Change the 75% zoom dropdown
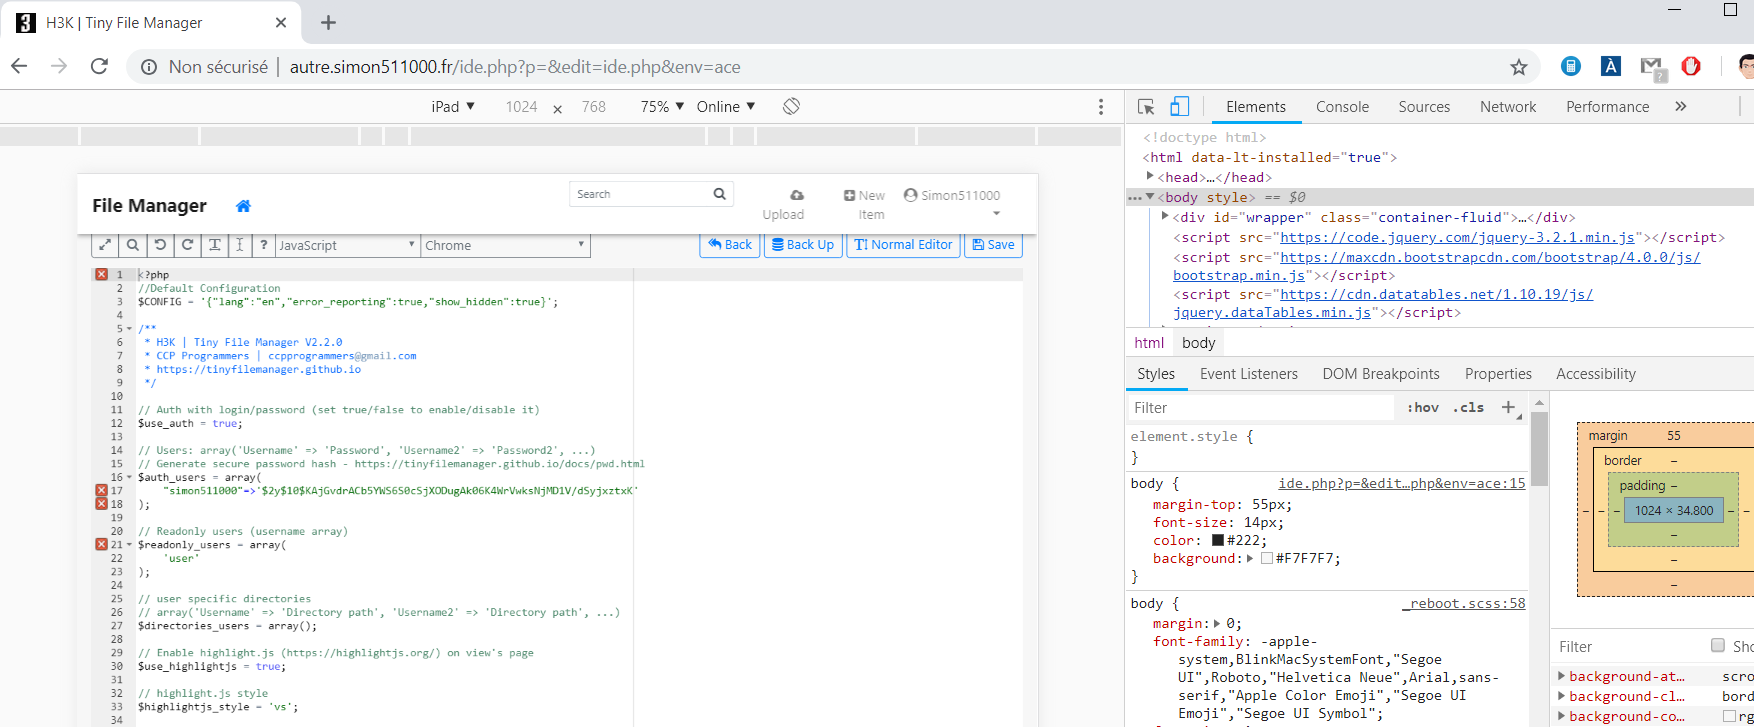 coord(662,106)
